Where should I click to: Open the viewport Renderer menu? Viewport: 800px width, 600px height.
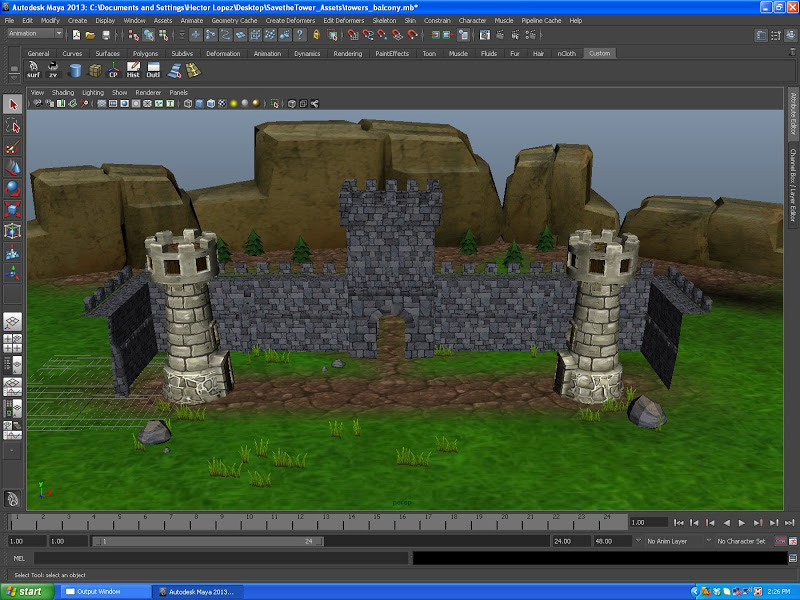point(148,92)
